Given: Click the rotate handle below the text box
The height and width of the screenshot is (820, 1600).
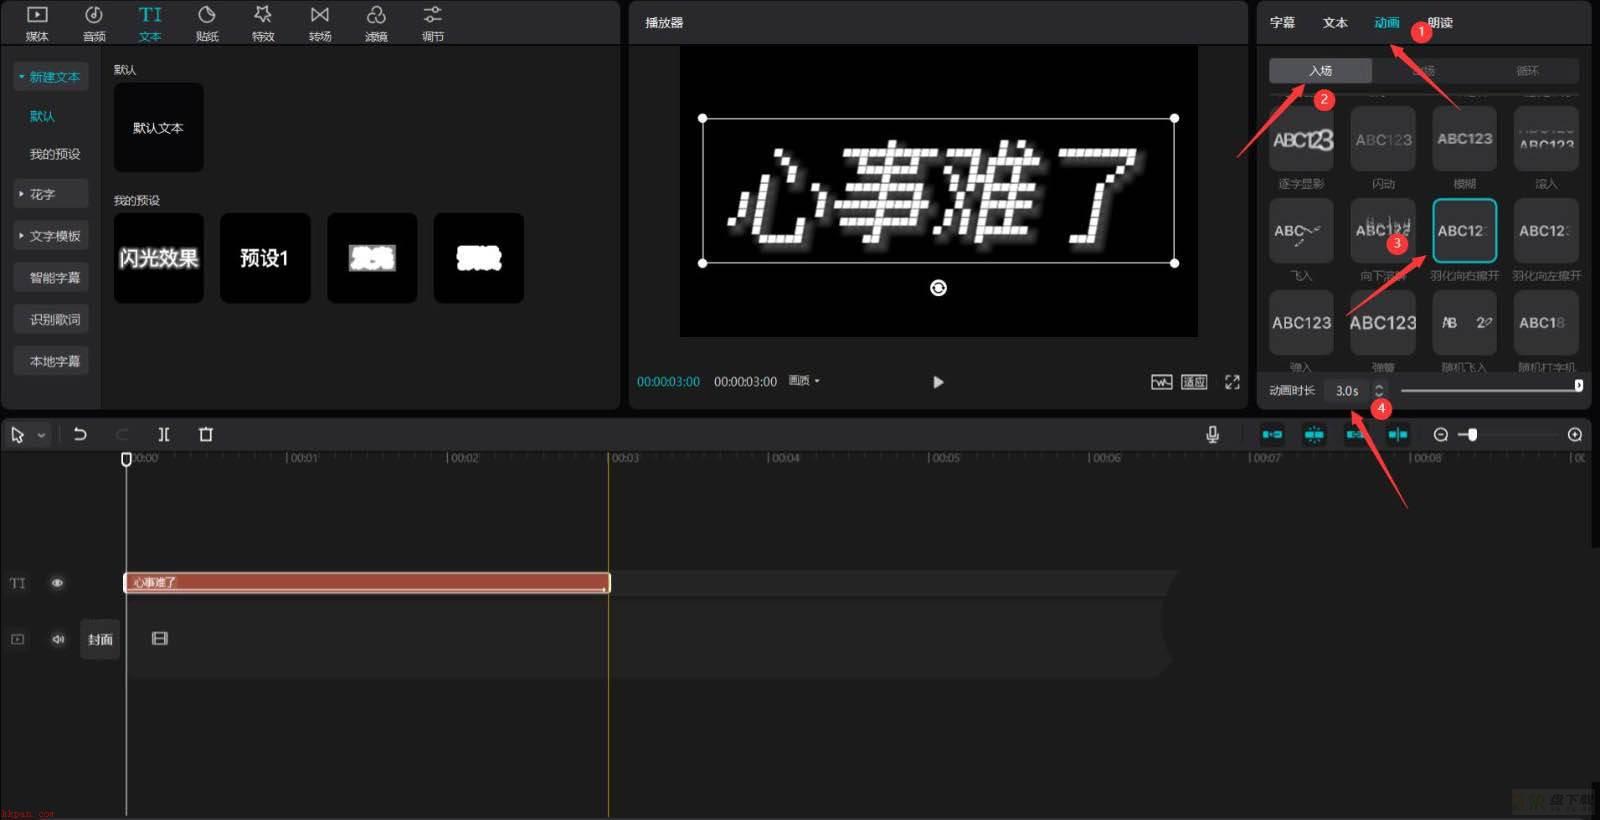Looking at the screenshot, I should point(938,288).
